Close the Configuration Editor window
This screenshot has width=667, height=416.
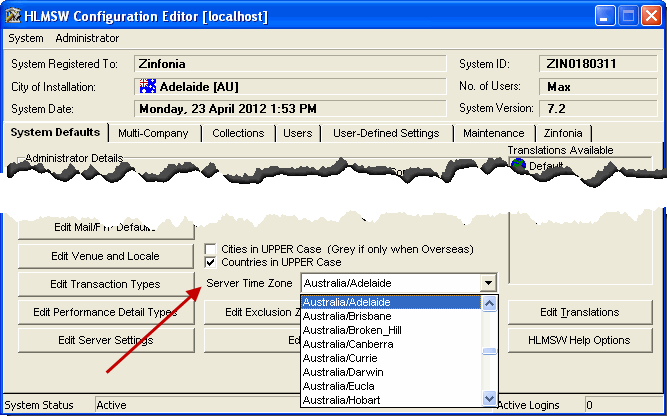(x=651, y=17)
